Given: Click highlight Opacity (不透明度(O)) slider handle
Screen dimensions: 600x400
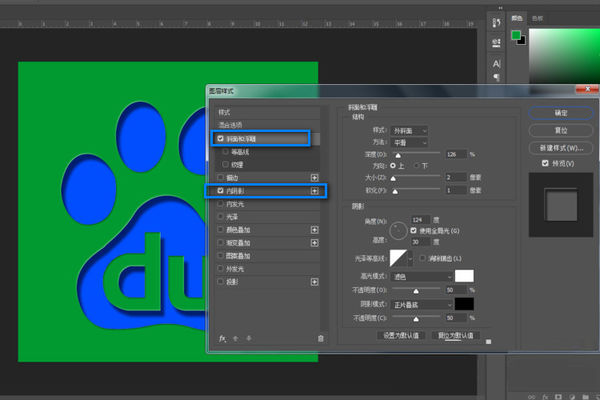Looking at the screenshot, I should point(416,291).
